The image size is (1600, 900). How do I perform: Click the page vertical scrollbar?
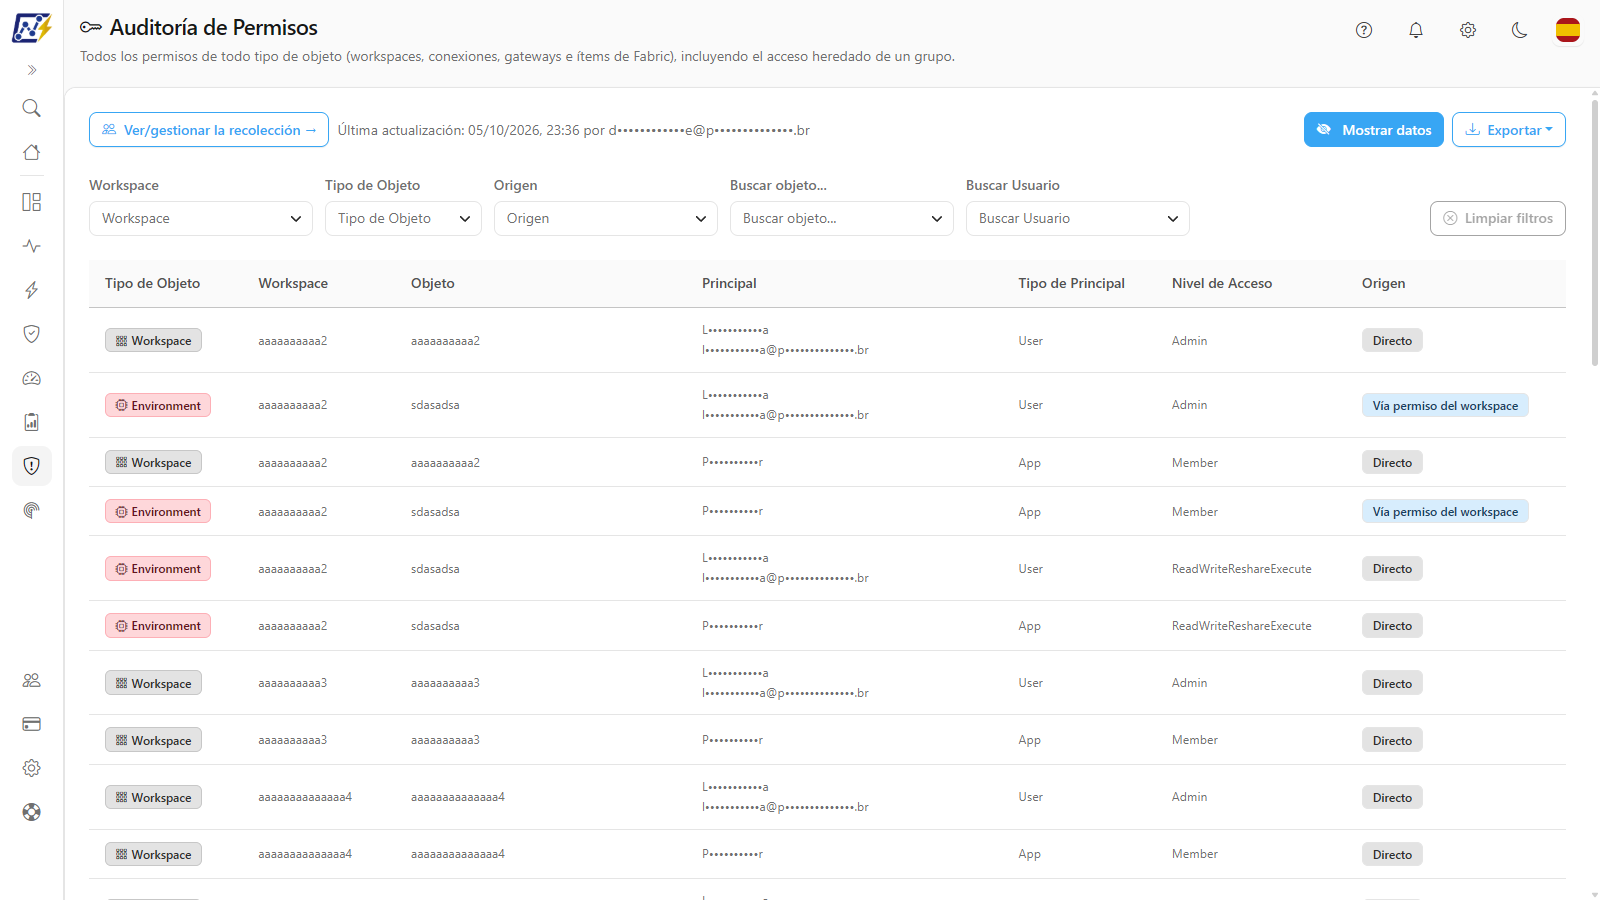1594,232
